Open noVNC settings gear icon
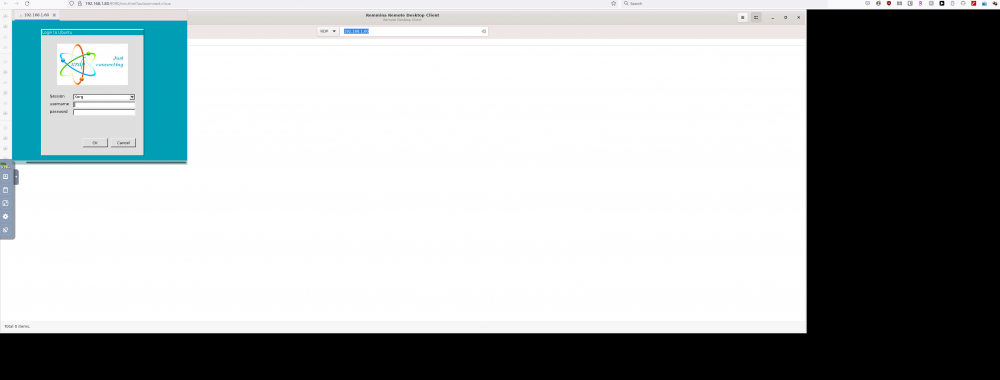Image resolution: width=1000 pixels, height=380 pixels. [x=6, y=216]
